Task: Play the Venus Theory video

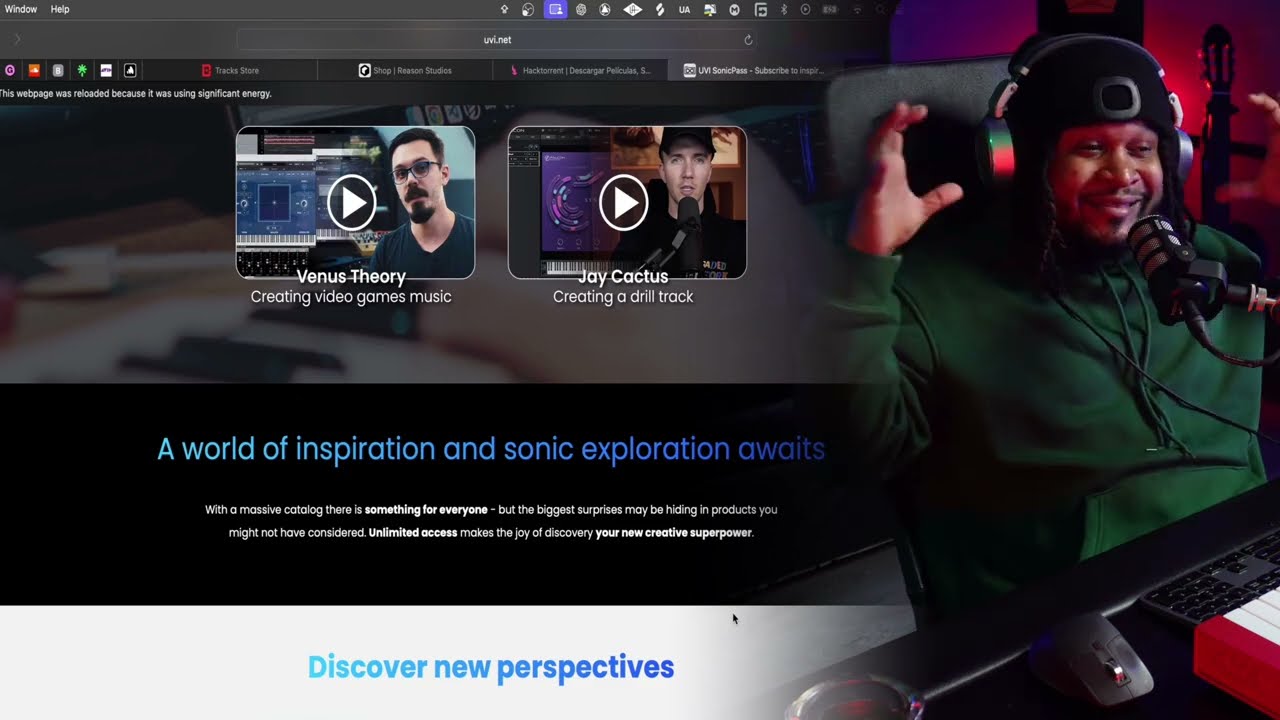Action: pyautogui.click(x=352, y=203)
